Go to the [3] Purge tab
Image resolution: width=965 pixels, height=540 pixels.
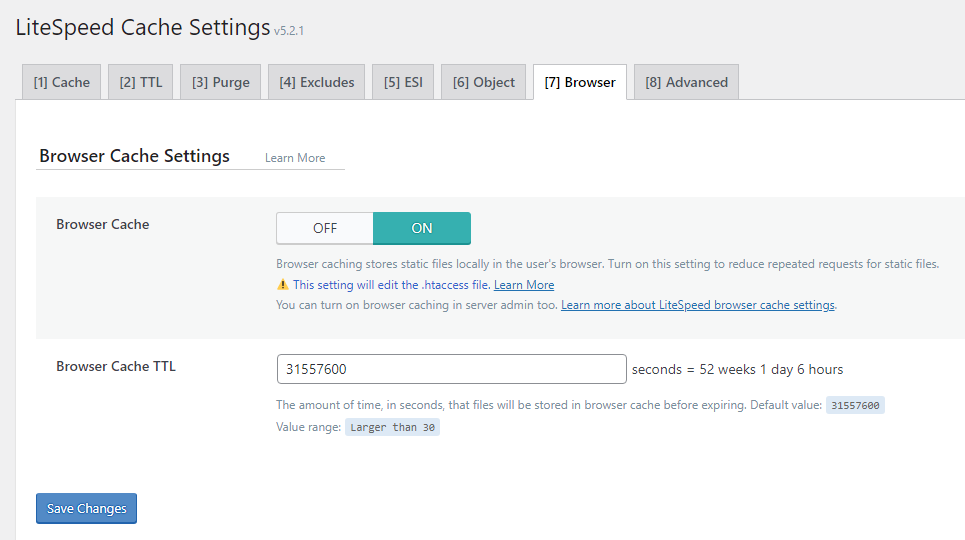pyautogui.click(x=220, y=82)
